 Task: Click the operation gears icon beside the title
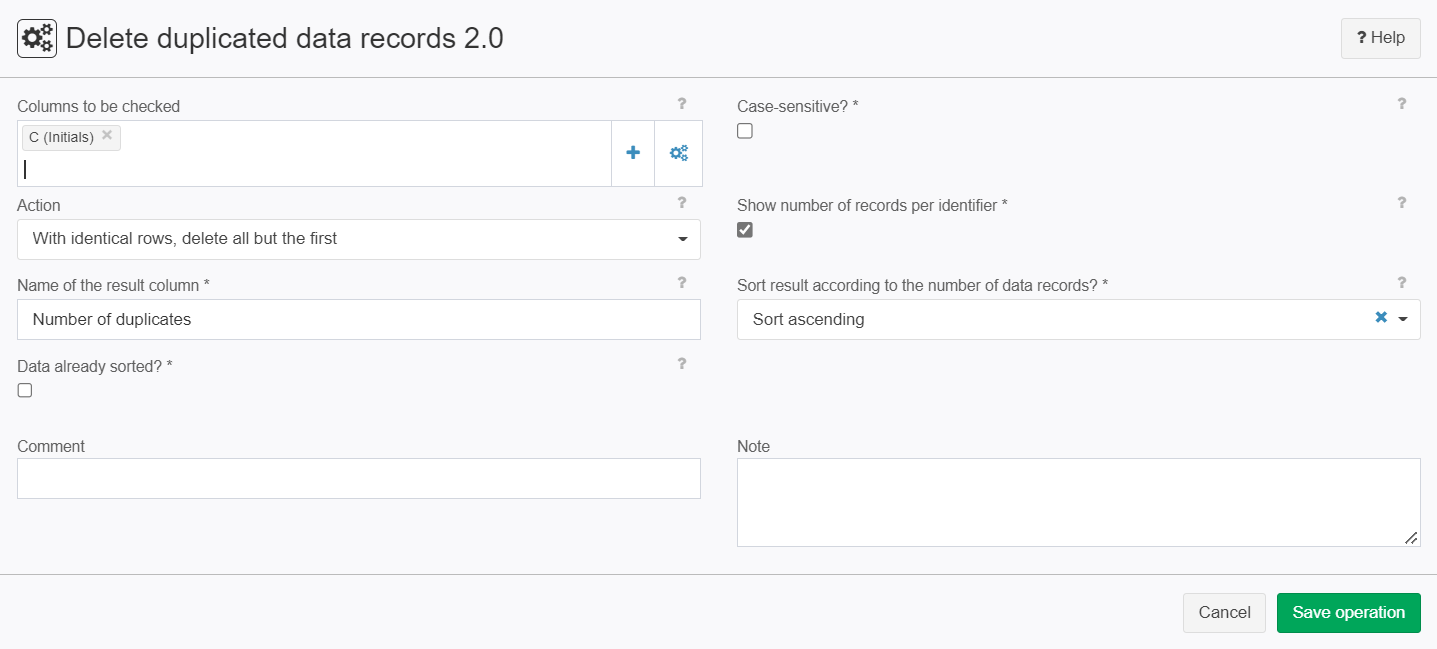pos(37,39)
